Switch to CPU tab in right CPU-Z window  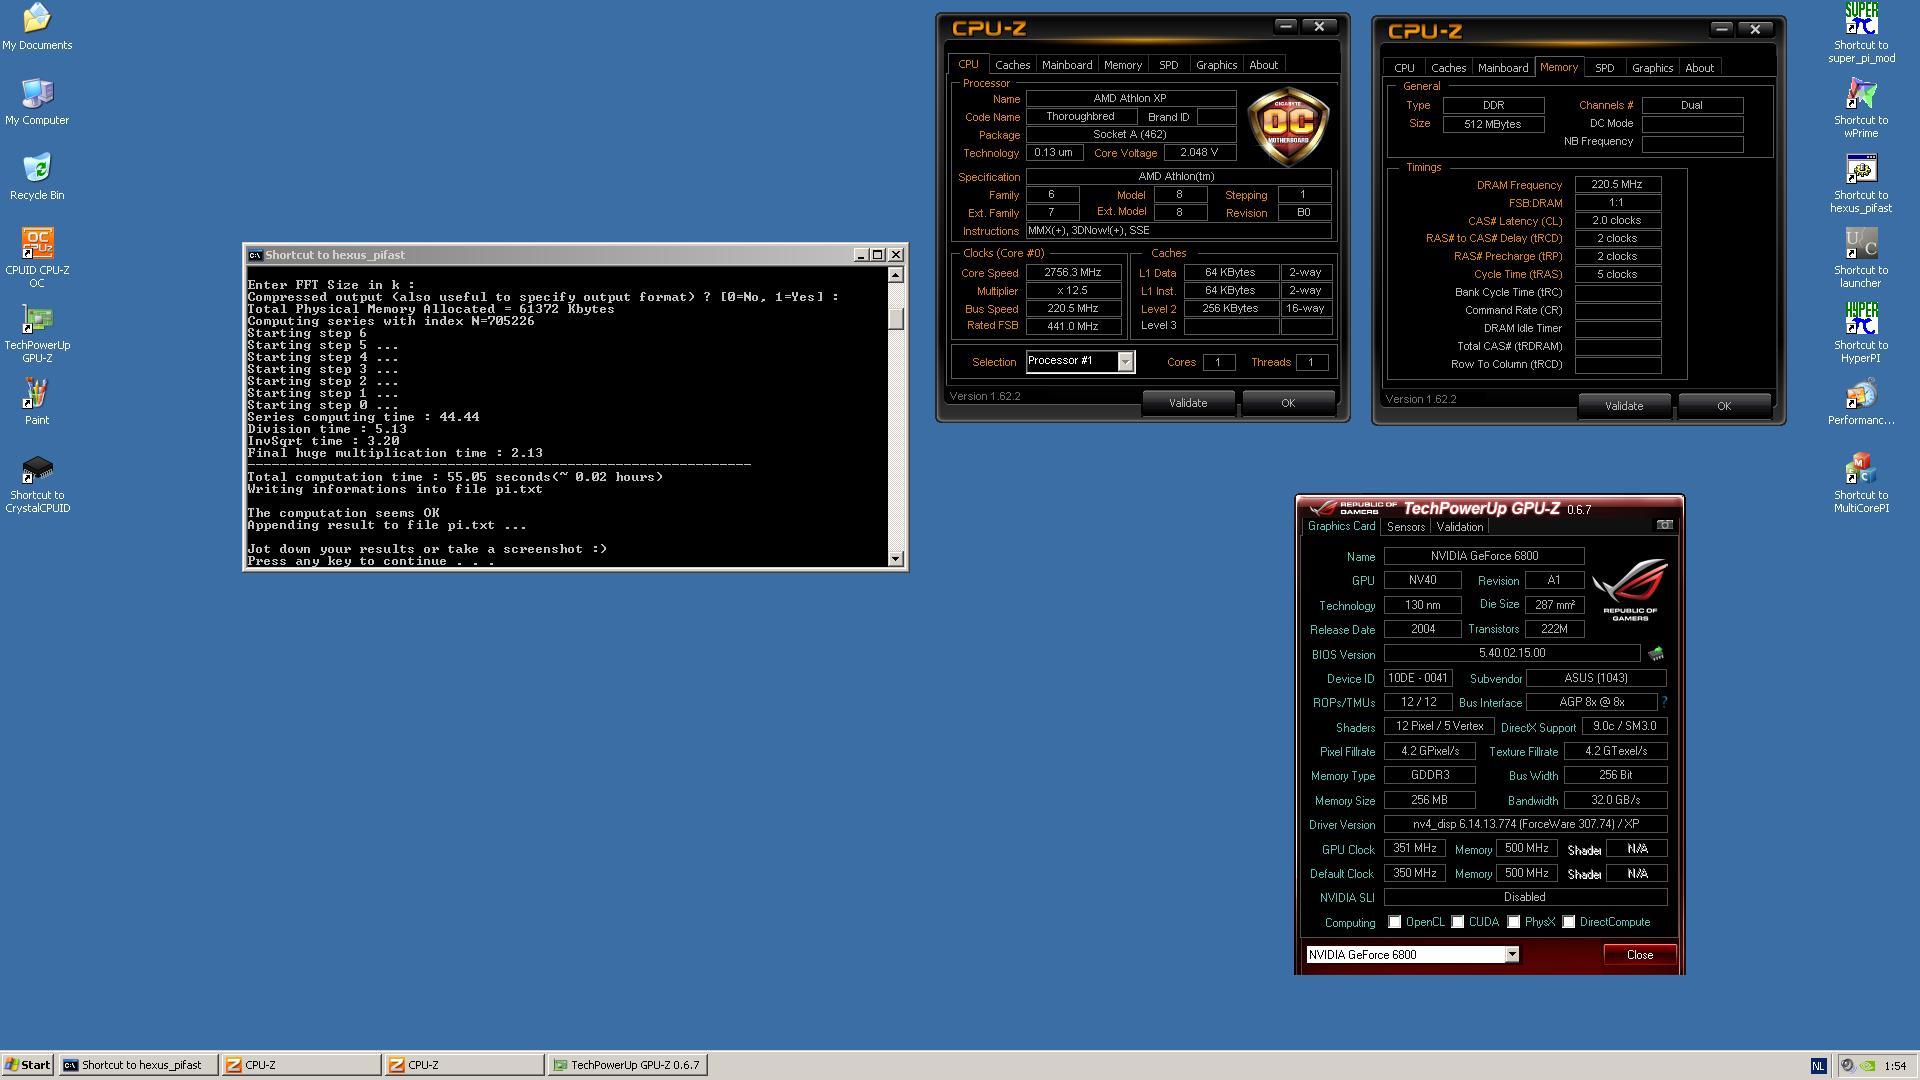[1404, 68]
